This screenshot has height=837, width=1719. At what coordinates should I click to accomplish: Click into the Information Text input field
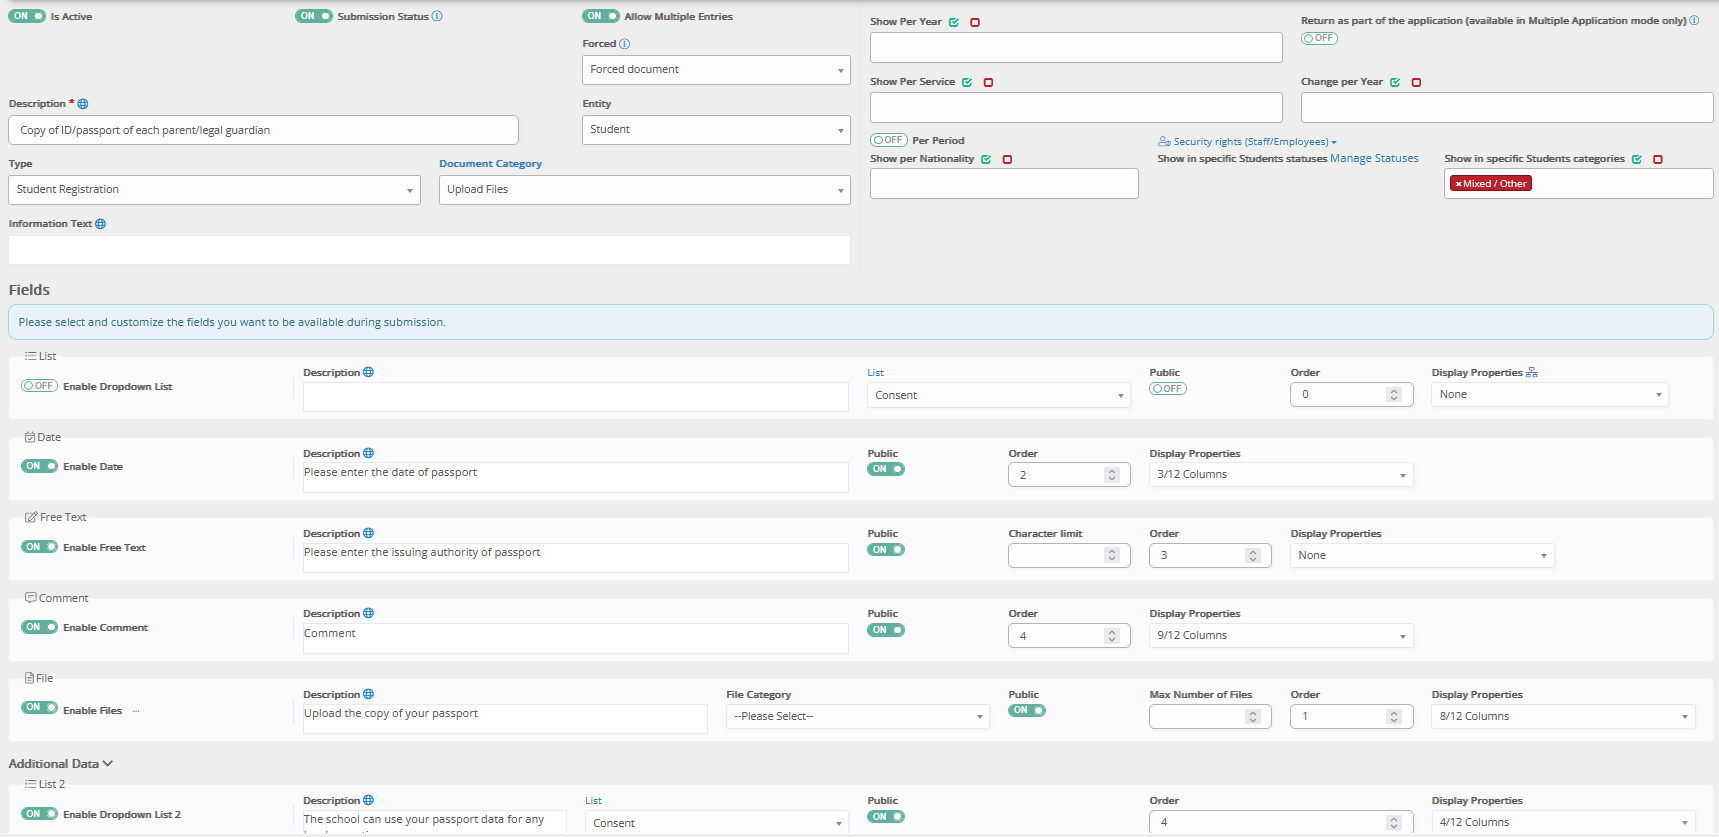[430, 250]
